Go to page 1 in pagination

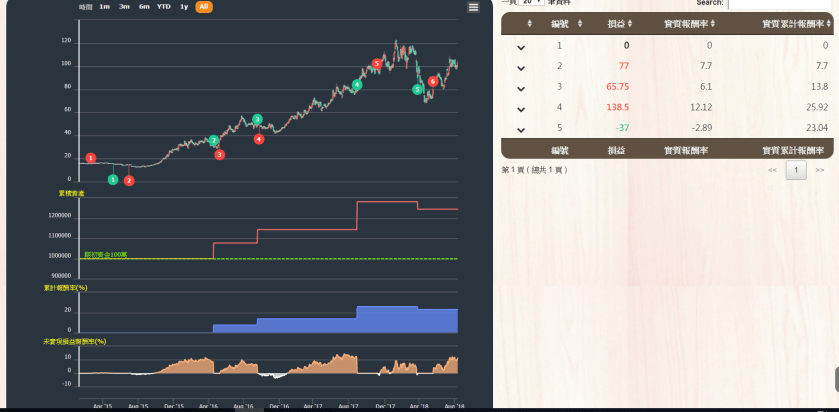(x=796, y=171)
